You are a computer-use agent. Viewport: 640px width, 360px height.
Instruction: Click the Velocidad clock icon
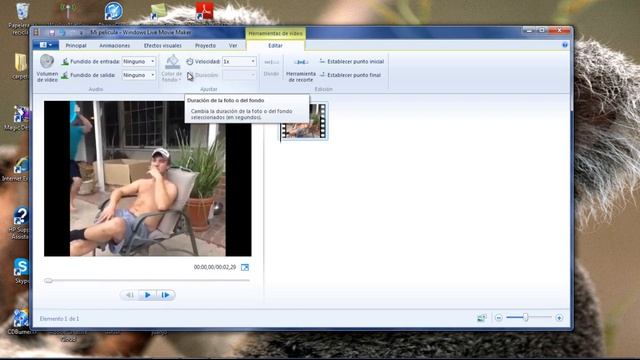point(190,62)
